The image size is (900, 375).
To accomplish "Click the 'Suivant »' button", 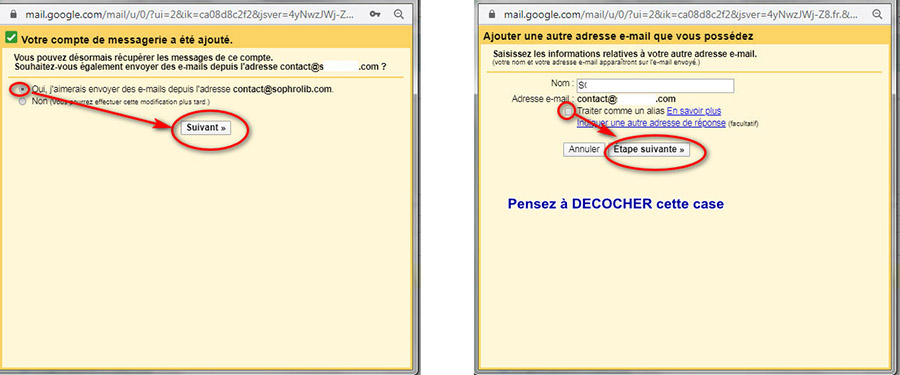I will [x=206, y=128].
